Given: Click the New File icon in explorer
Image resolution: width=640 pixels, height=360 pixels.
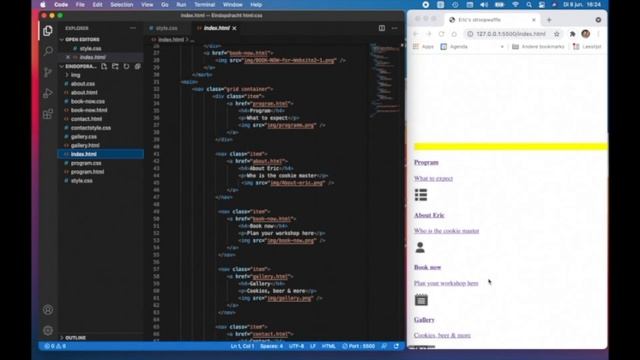Looking at the screenshot, I should (x=104, y=66).
